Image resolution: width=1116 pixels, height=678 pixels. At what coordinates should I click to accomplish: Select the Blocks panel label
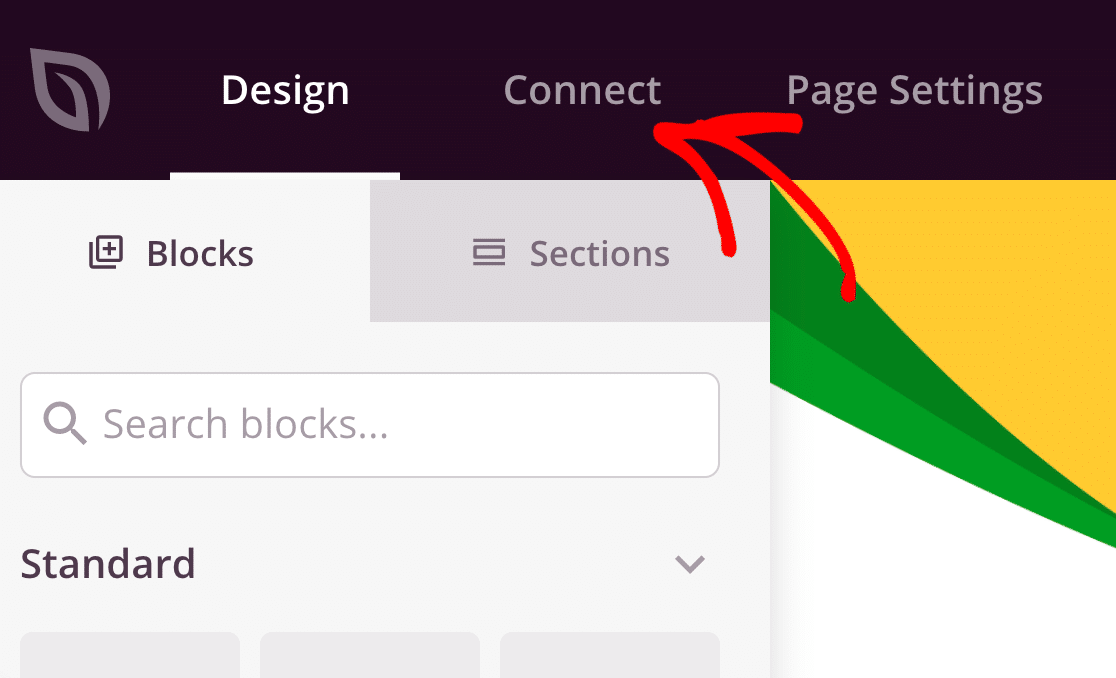point(200,253)
